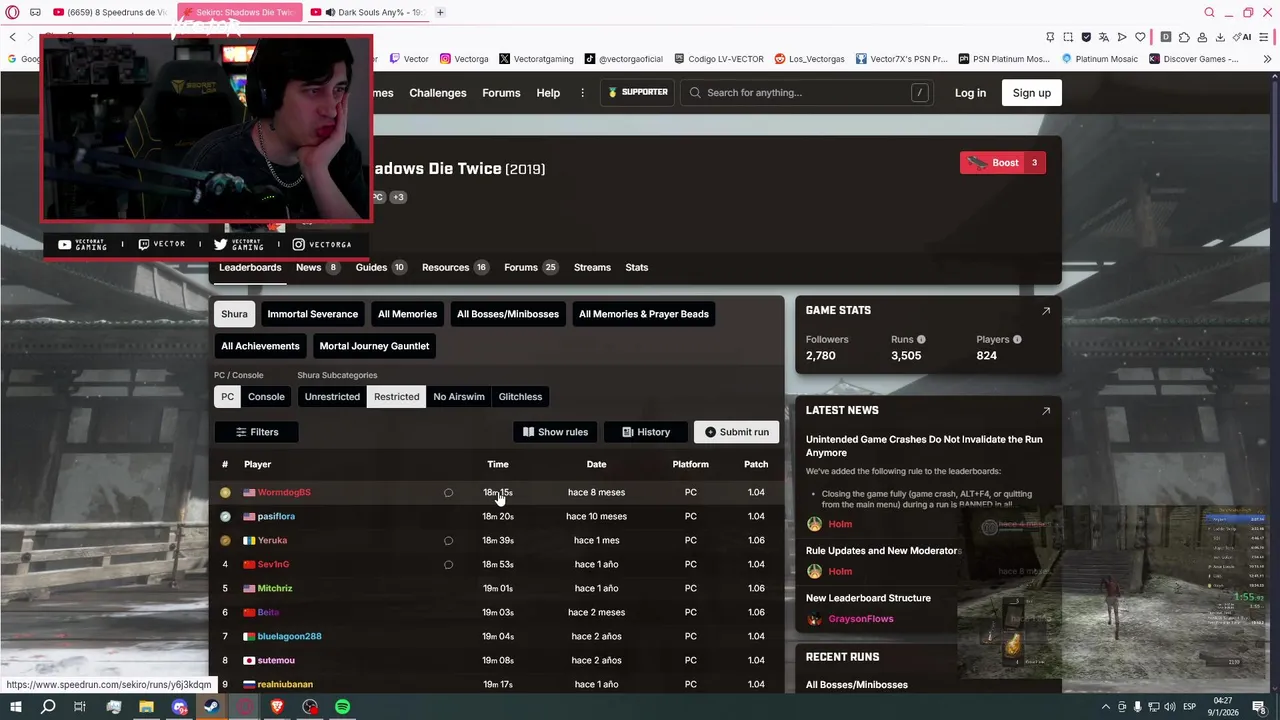This screenshot has width=1280, height=720.
Task: Choose the No Airswim subcategory
Action: (x=459, y=397)
